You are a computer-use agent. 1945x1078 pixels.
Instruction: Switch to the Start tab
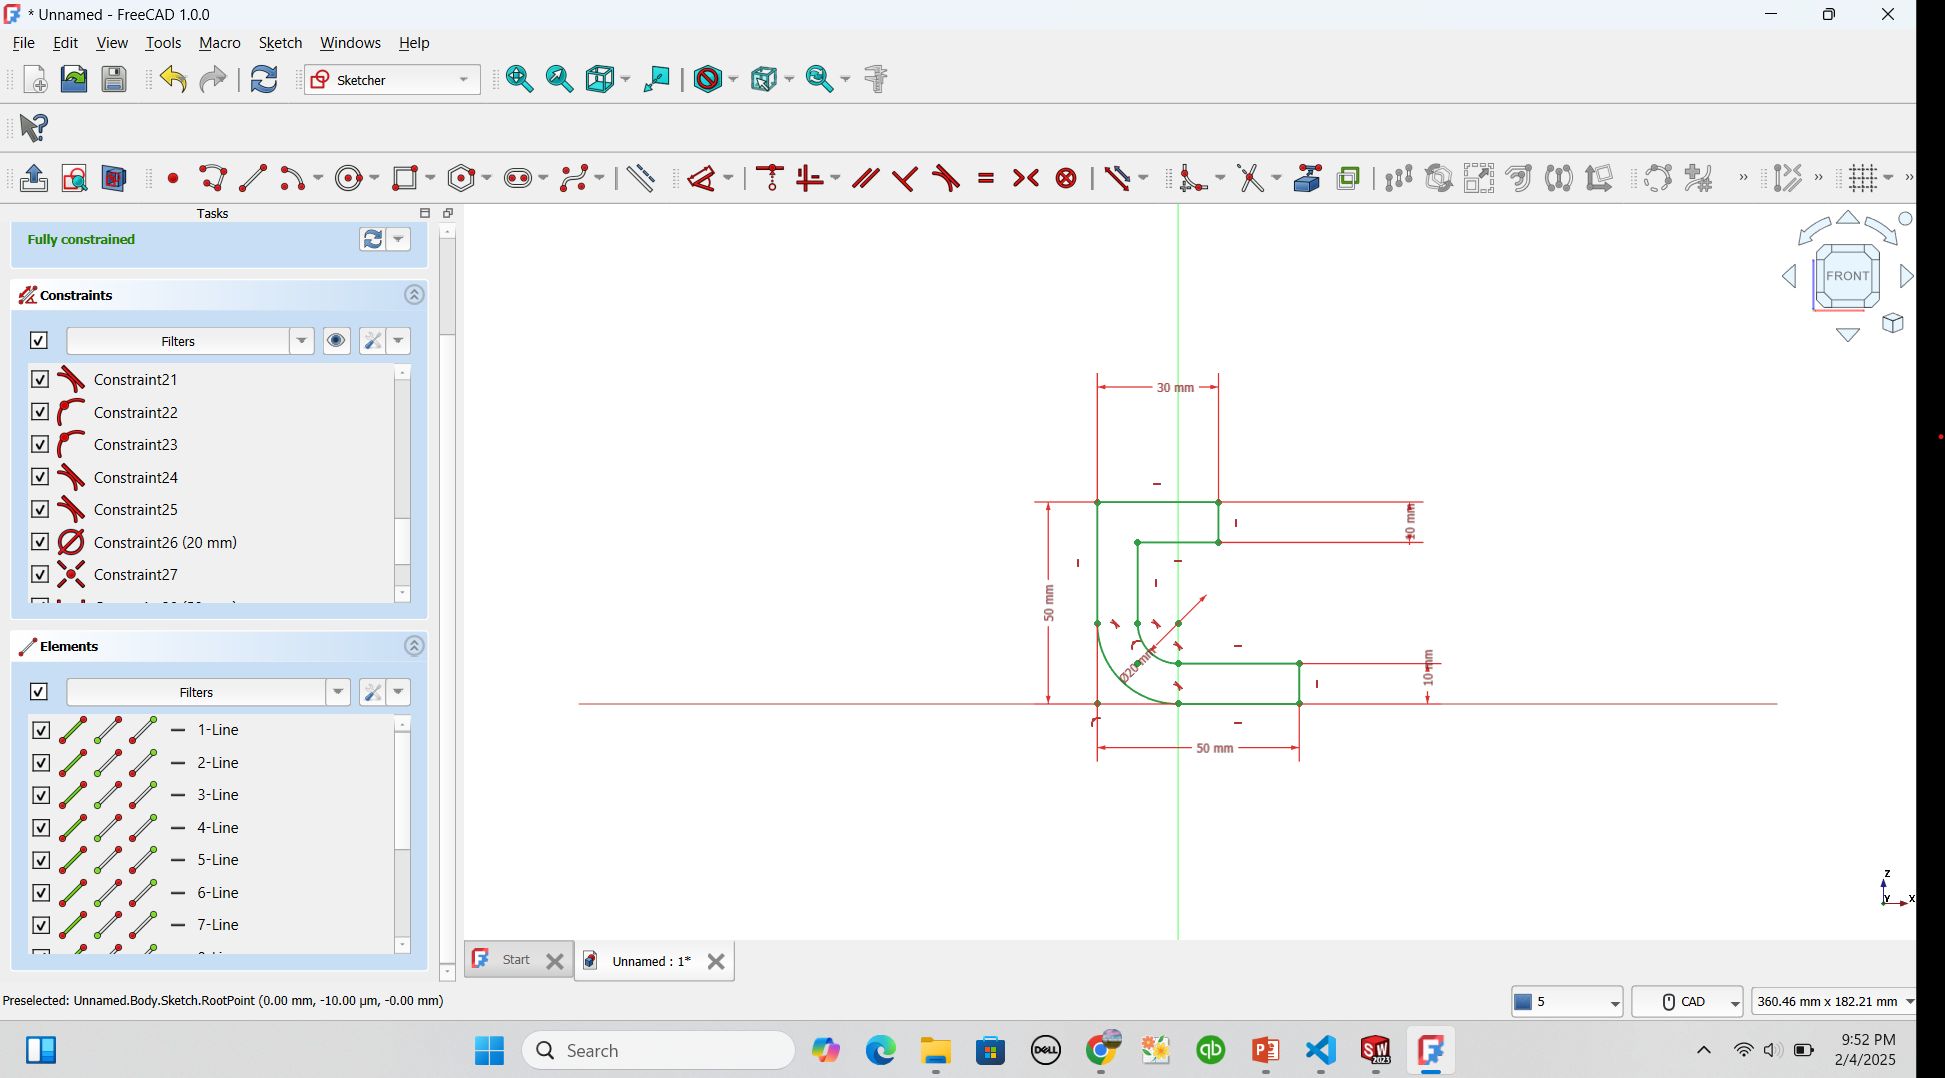pos(516,960)
